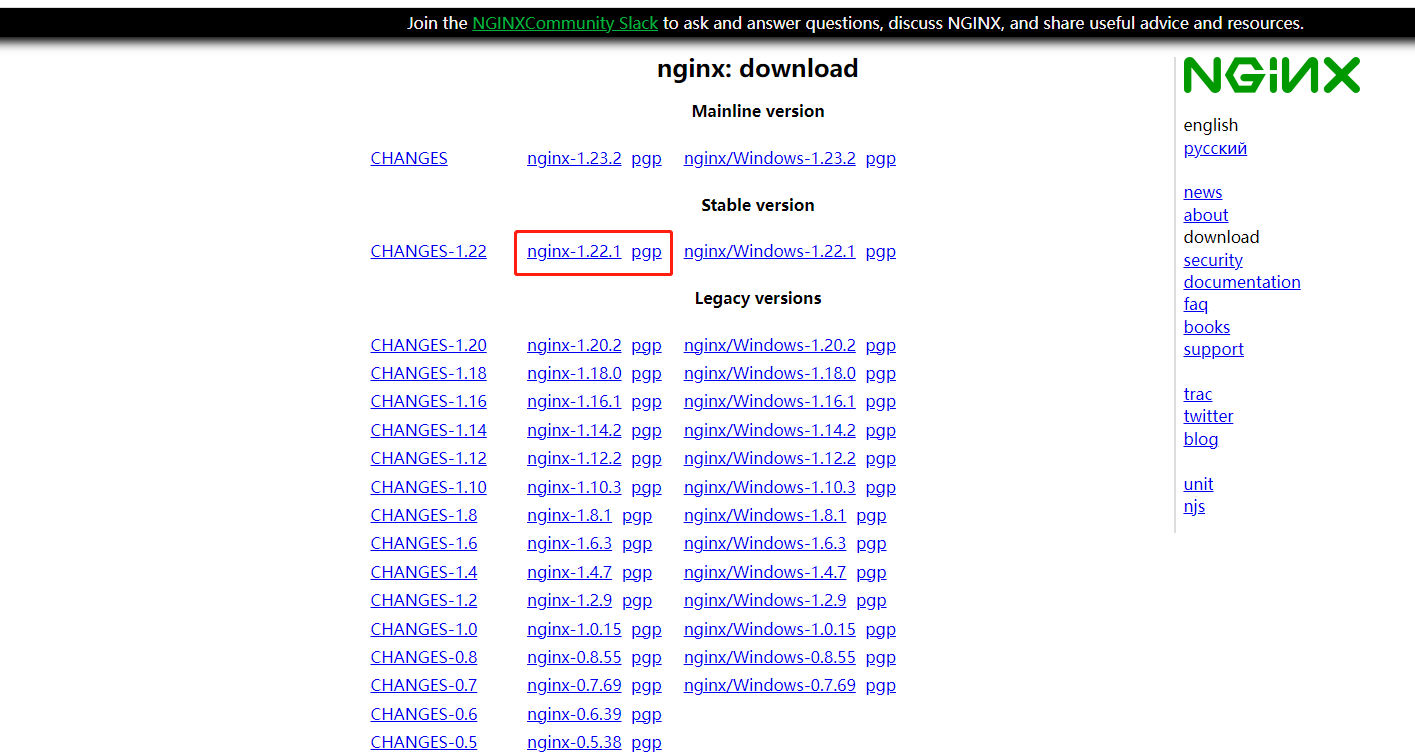Open CHANGES-1.22 changelog
Image resolution: width=1415 pixels, height=755 pixels.
(428, 251)
